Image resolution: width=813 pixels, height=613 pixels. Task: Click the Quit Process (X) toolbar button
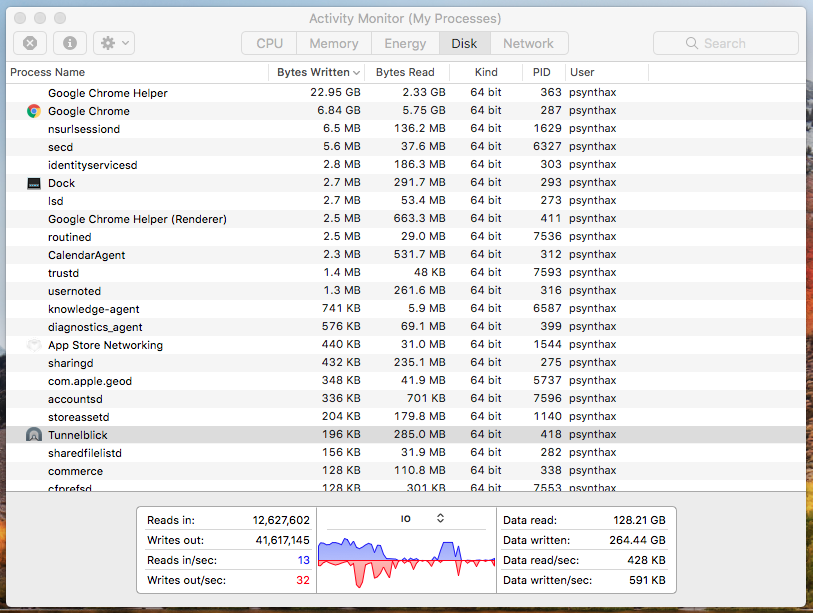pos(30,43)
